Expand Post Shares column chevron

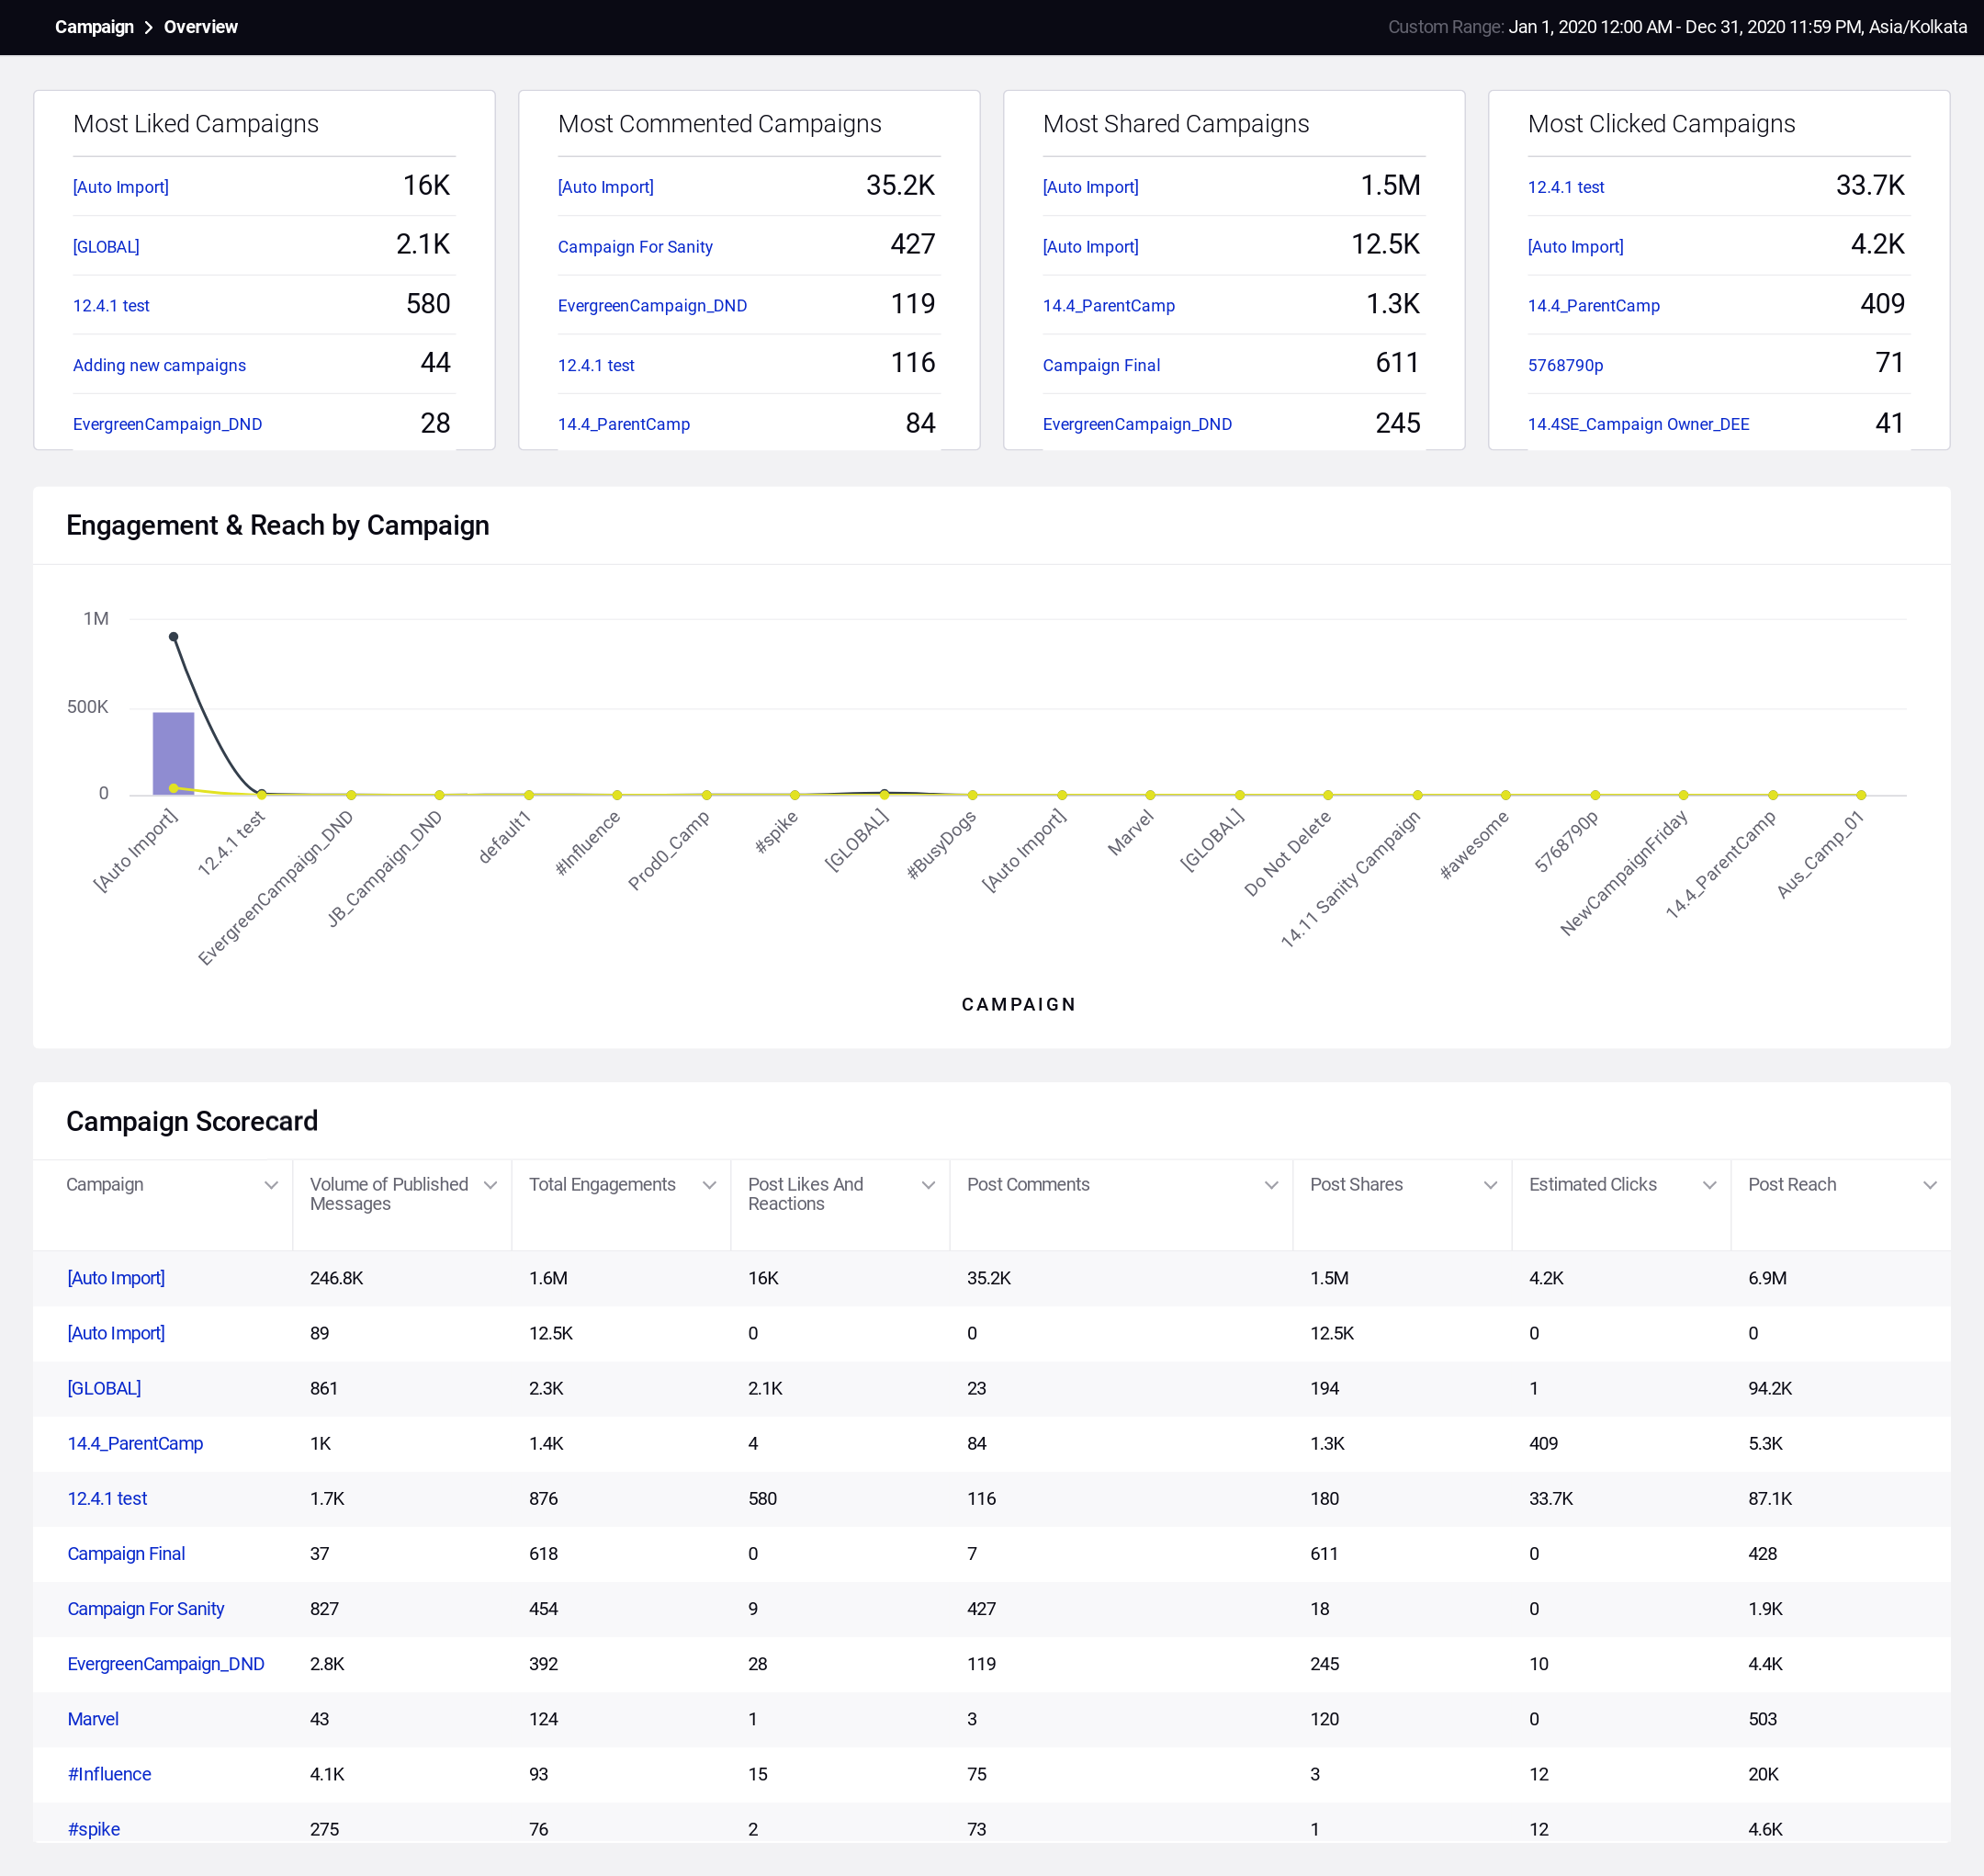click(1490, 1185)
